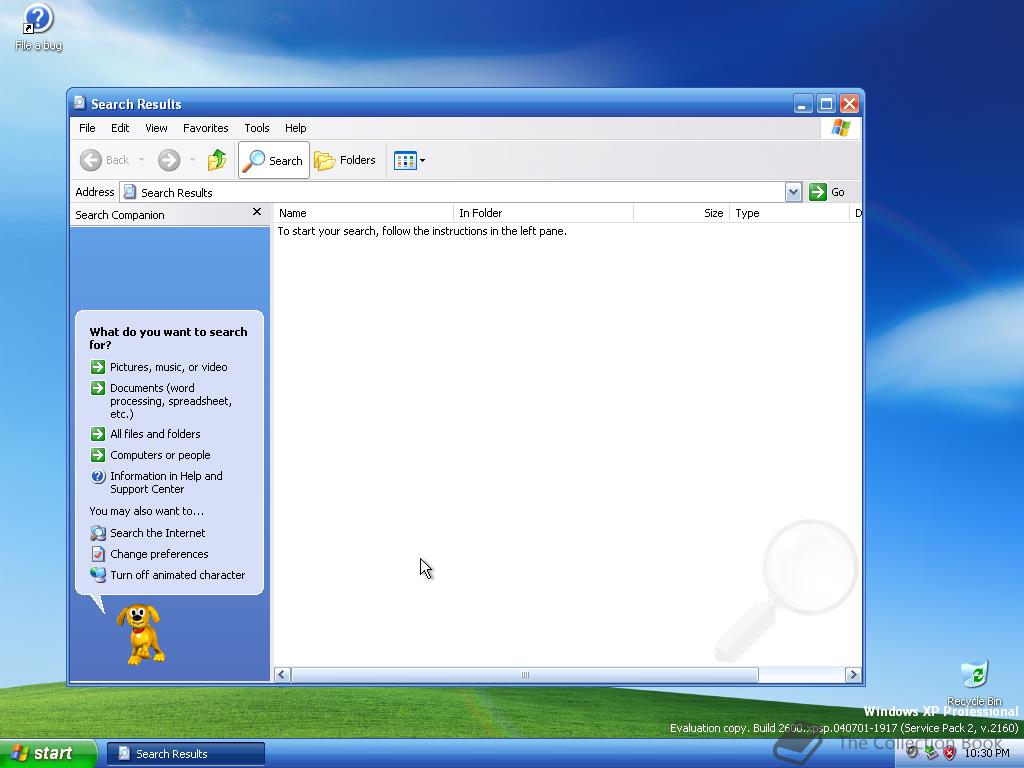Show the Folders pane

(345, 160)
